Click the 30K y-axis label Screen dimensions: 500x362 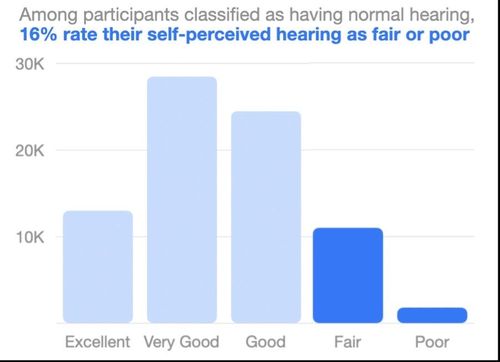[x=30, y=64]
